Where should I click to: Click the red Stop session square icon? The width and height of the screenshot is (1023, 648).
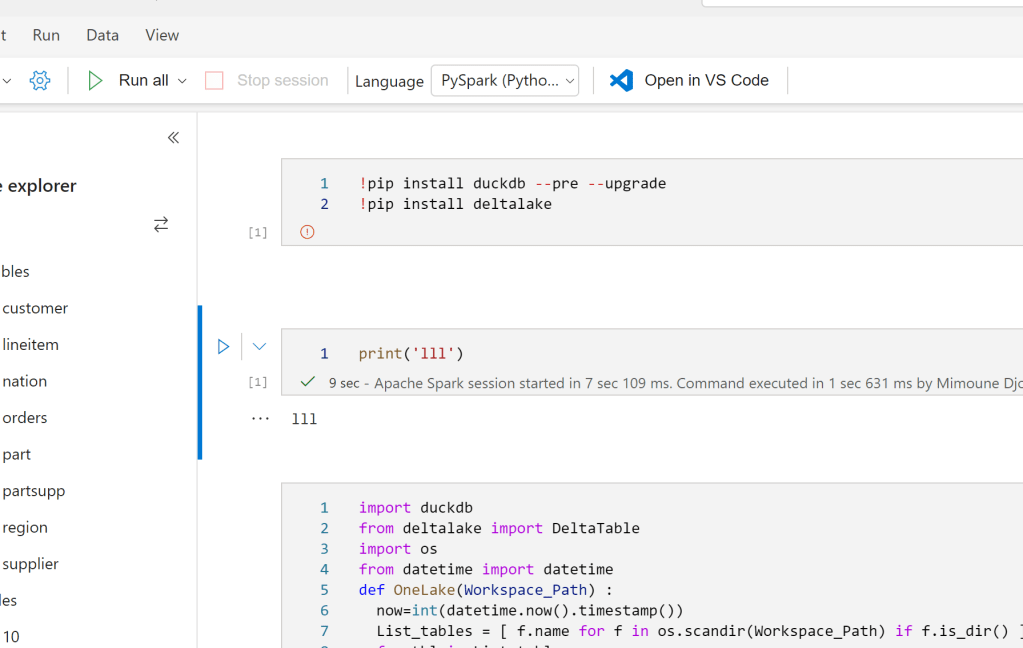point(214,81)
